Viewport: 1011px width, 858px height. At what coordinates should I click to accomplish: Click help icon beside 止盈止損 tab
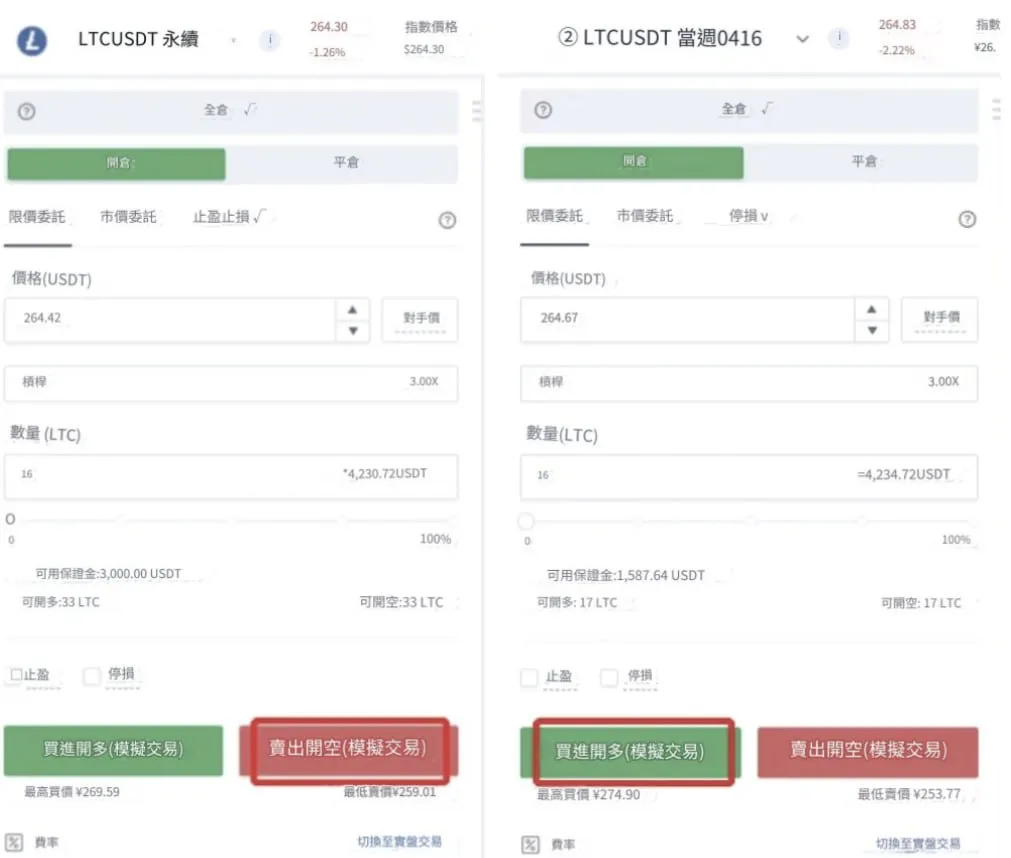tap(447, 220)
